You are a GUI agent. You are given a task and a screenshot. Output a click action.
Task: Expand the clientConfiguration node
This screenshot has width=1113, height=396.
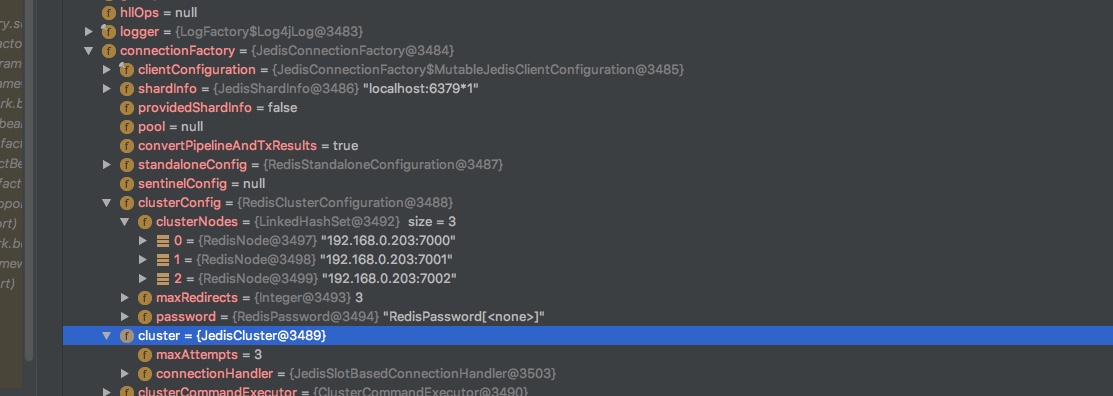click(x=106, y=70)
